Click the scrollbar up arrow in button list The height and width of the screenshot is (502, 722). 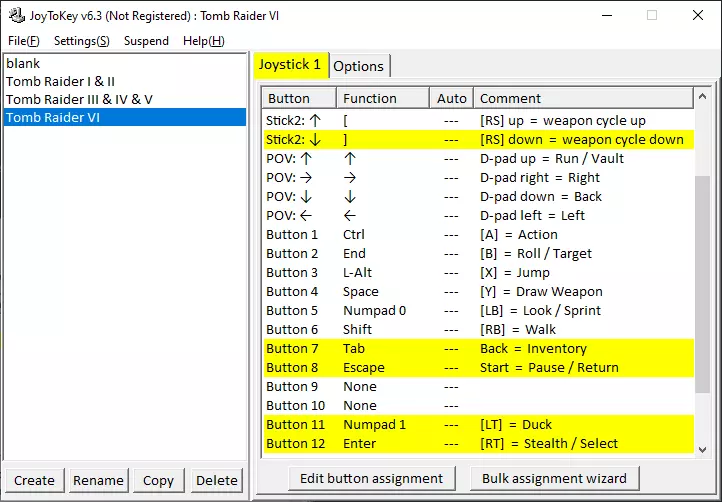702,96
